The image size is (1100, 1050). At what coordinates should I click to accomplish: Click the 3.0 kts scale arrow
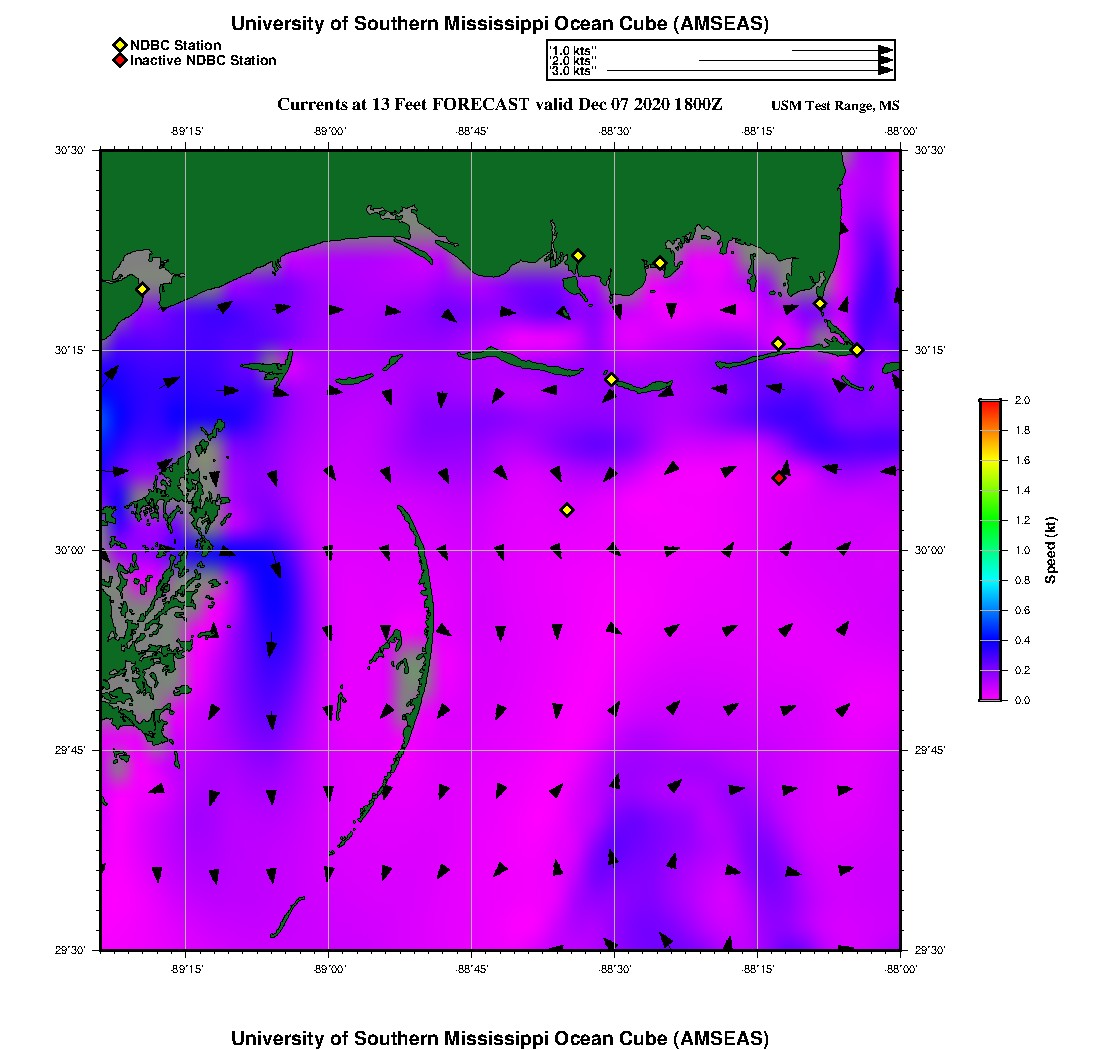coord(749,71)
